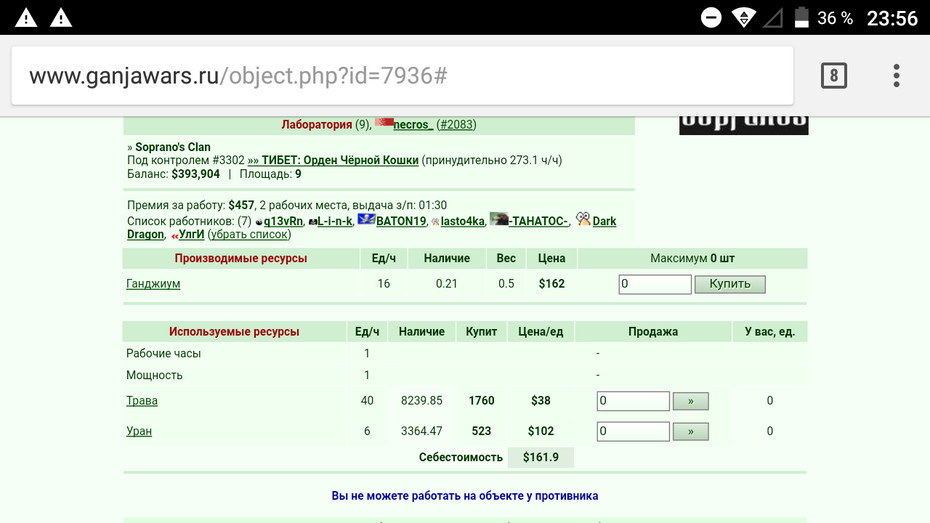Tap the Себестоимость value $161.9
930x523 pixels.
point(541,457)
